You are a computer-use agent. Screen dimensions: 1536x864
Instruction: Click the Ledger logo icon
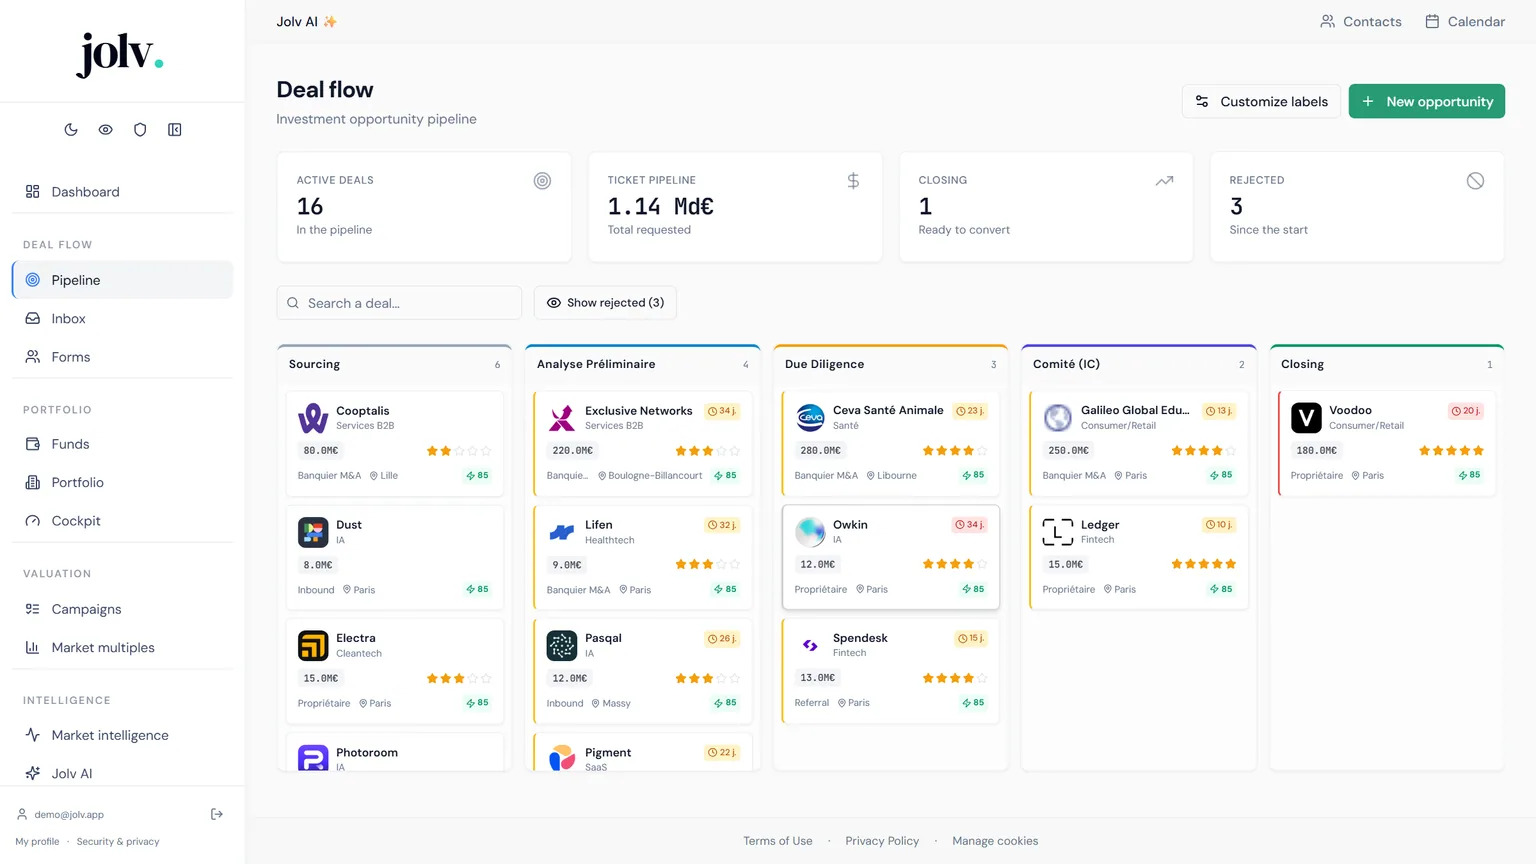coord(1058,532)
